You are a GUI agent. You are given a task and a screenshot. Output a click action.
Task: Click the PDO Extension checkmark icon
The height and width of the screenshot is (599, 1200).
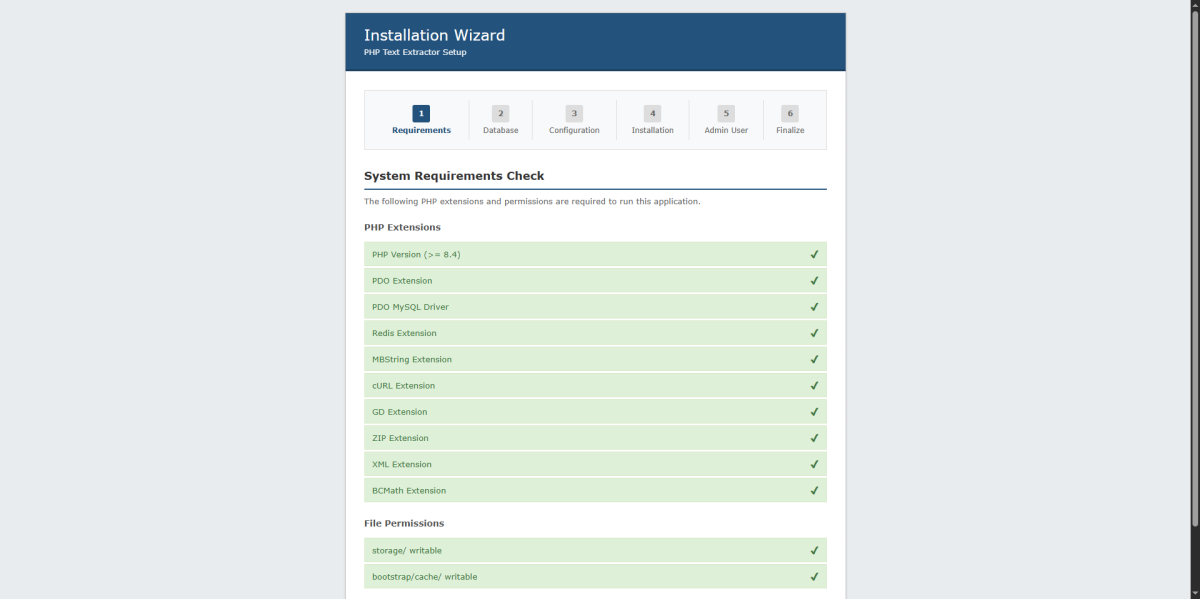814,281
